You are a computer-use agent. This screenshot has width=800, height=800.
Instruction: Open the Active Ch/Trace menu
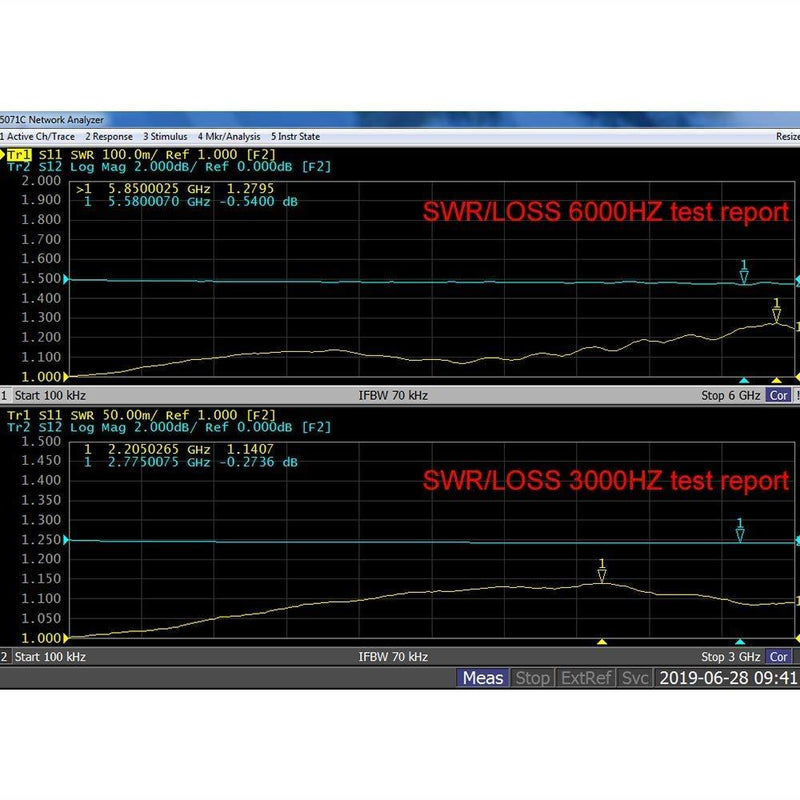coord(38,136)
